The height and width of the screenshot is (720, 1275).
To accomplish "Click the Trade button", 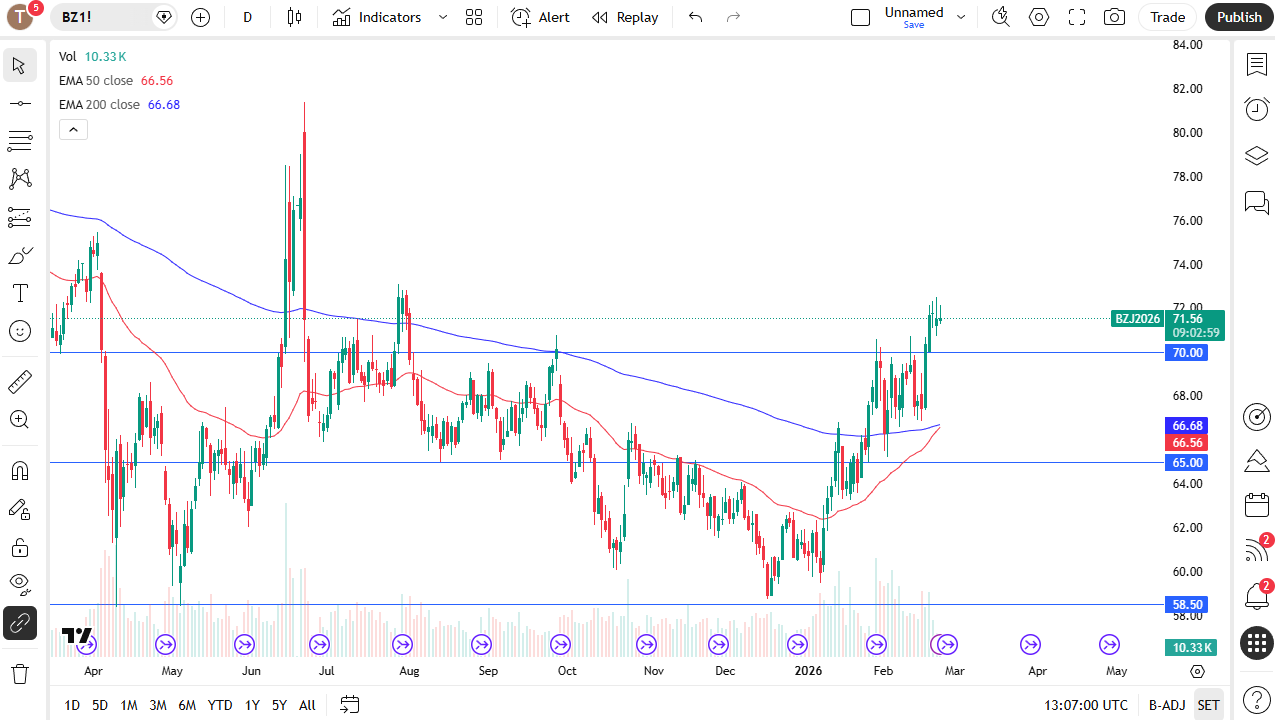I will [1167, 17].
